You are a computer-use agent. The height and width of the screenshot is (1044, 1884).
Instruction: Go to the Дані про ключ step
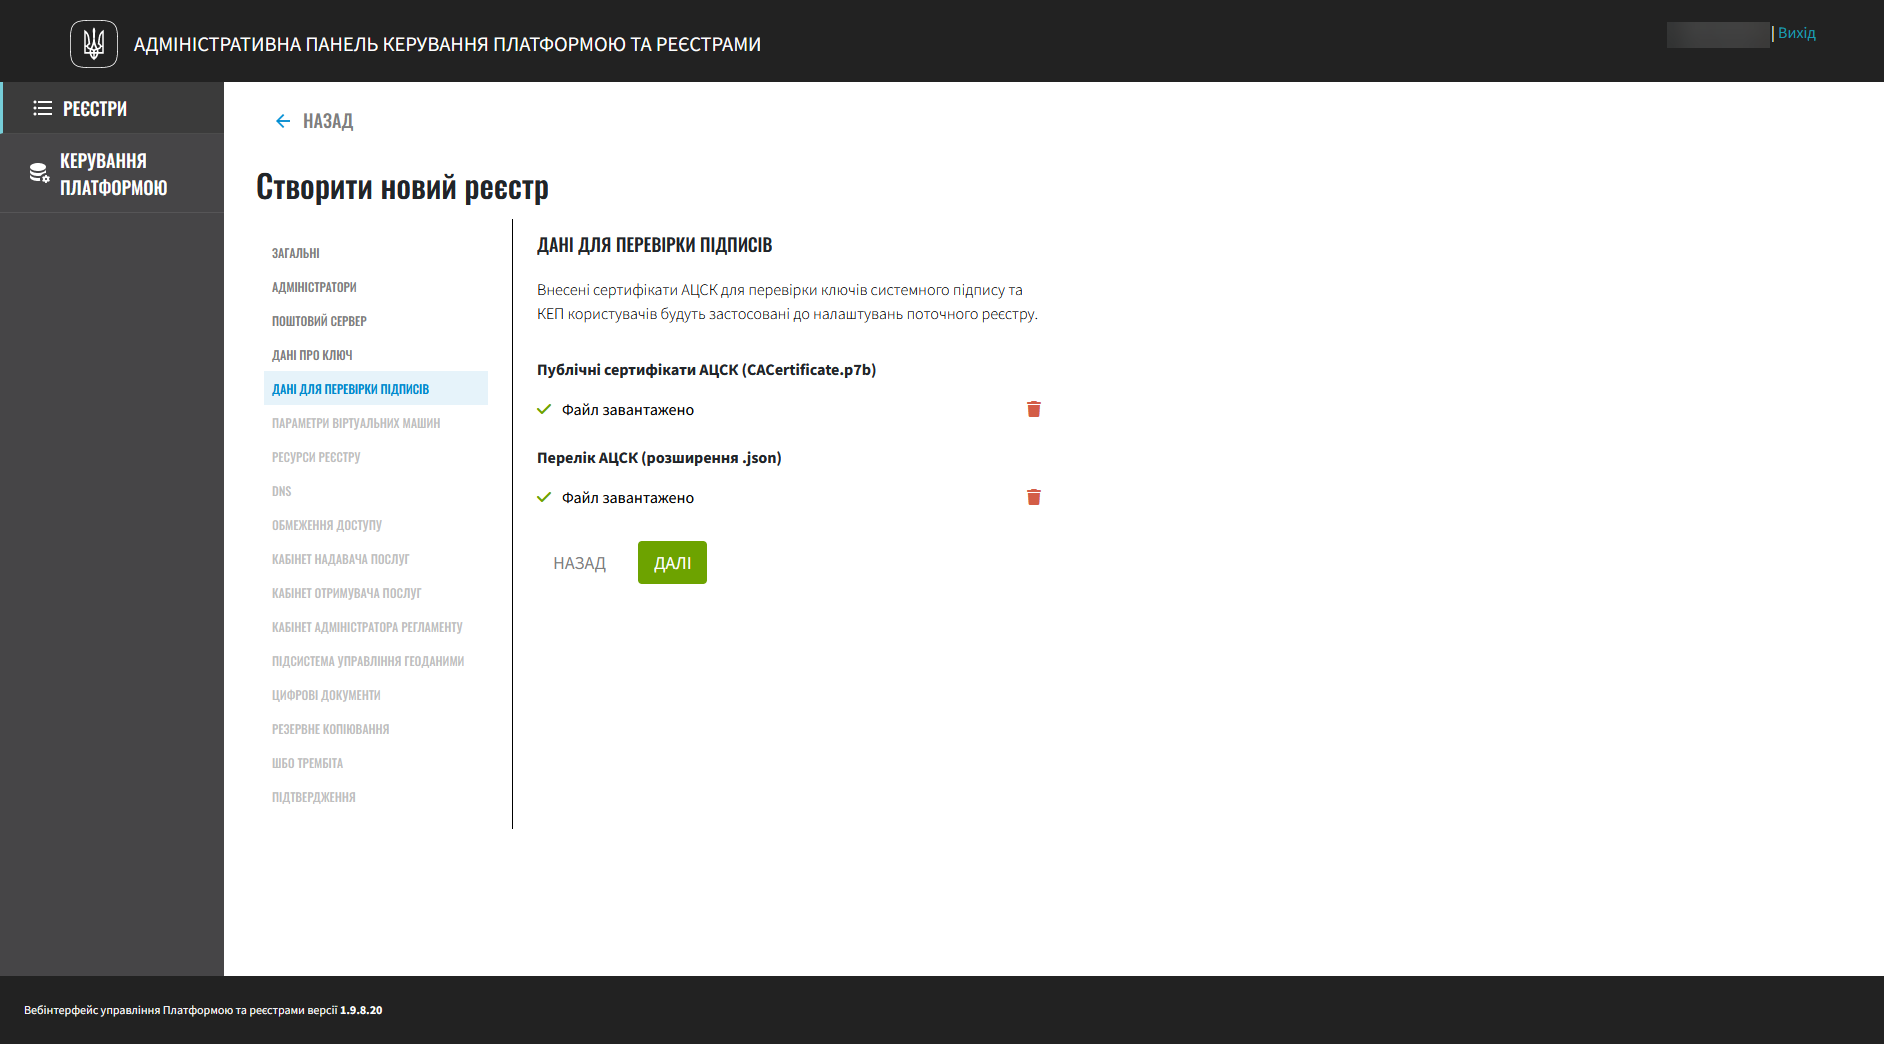click(312, 355)
